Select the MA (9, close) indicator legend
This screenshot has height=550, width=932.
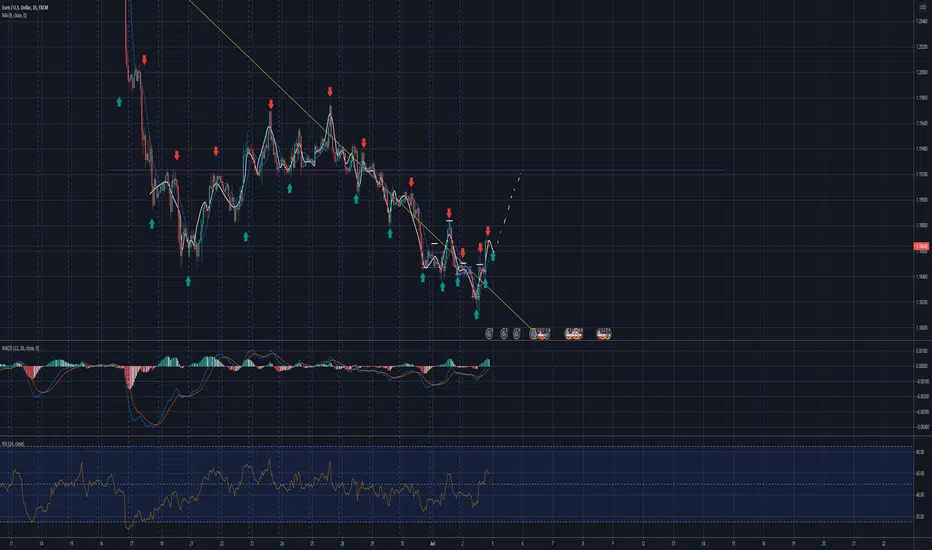click(x=14, y=15)
